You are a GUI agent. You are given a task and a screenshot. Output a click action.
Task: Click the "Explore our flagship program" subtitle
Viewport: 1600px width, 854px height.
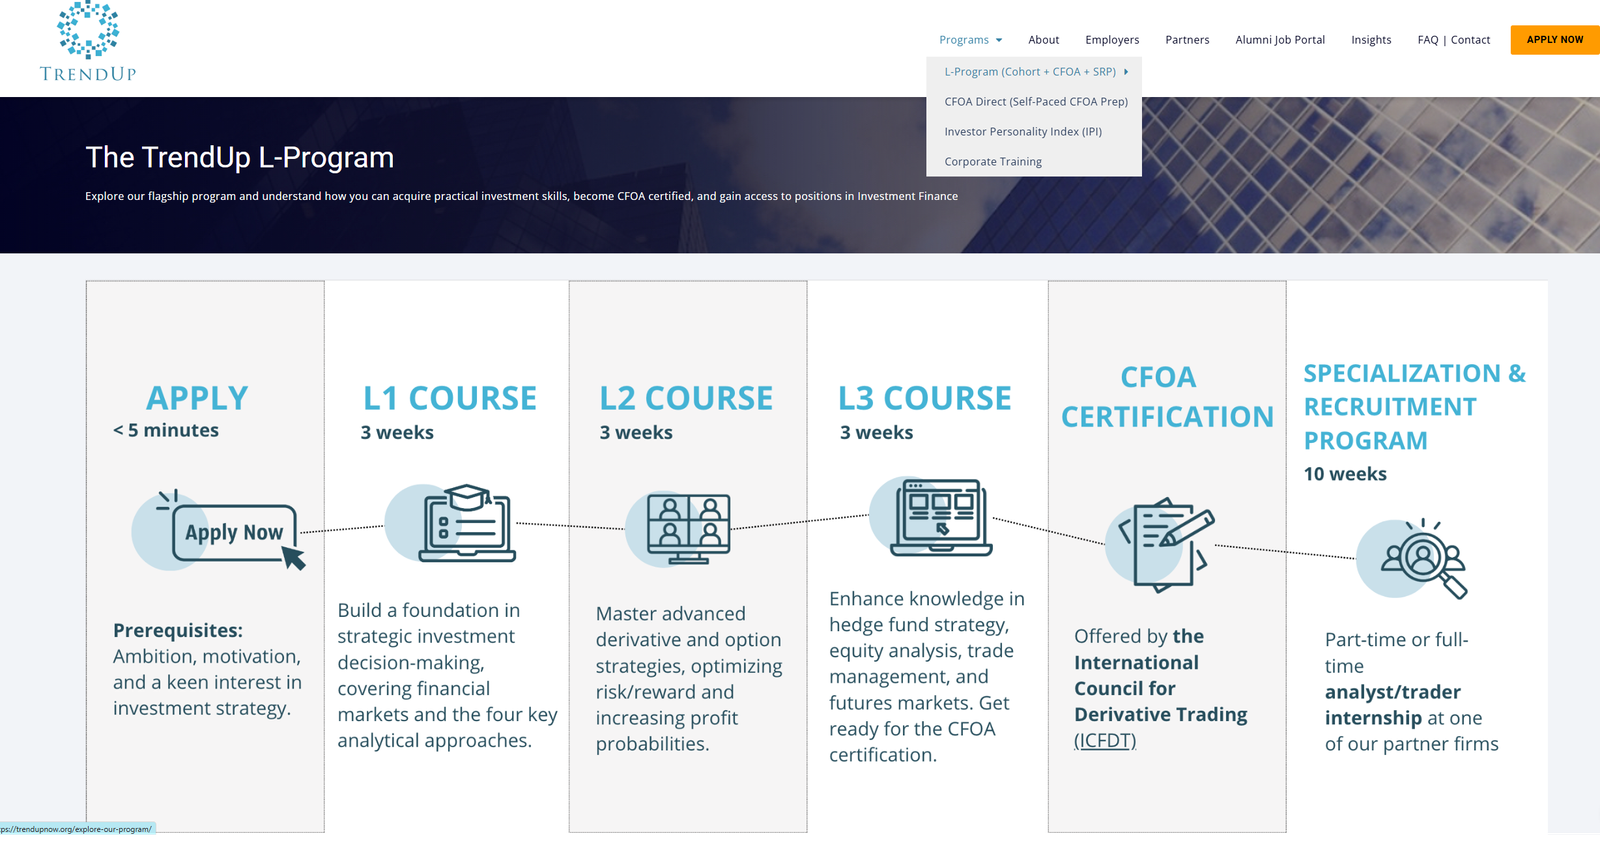pos(521,196)
